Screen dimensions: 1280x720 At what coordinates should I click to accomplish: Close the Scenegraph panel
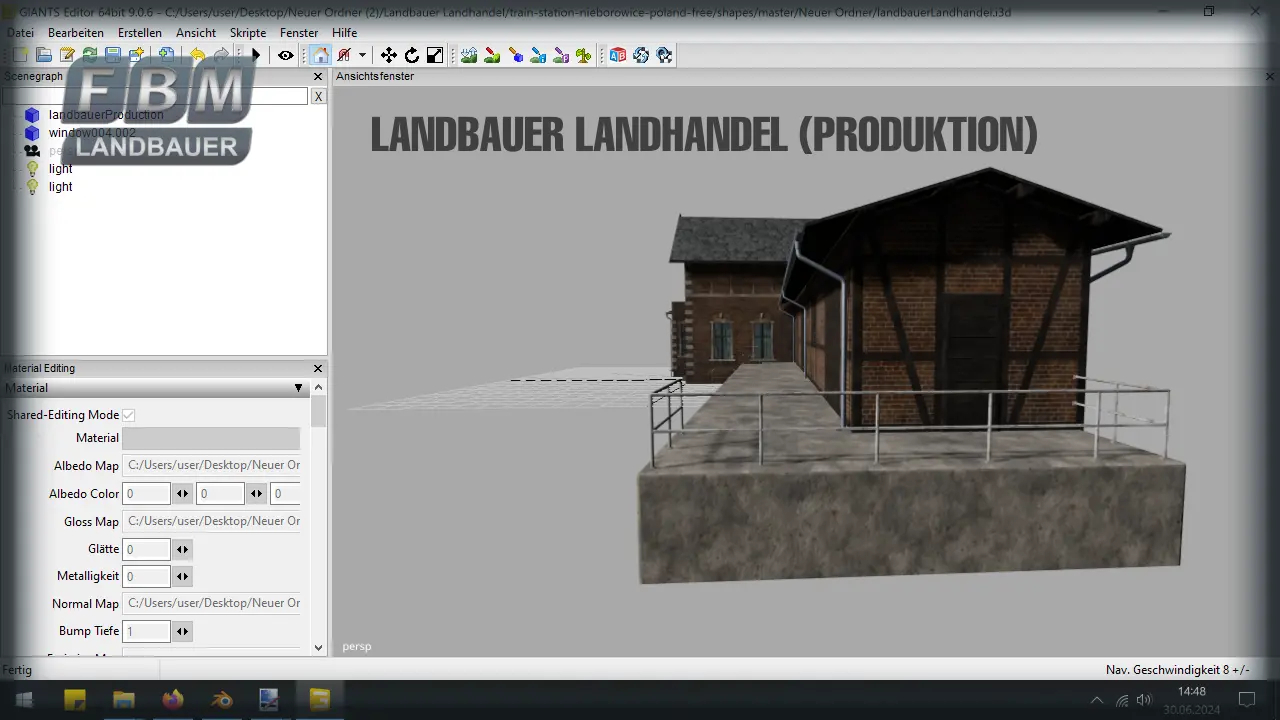(318, 76)
